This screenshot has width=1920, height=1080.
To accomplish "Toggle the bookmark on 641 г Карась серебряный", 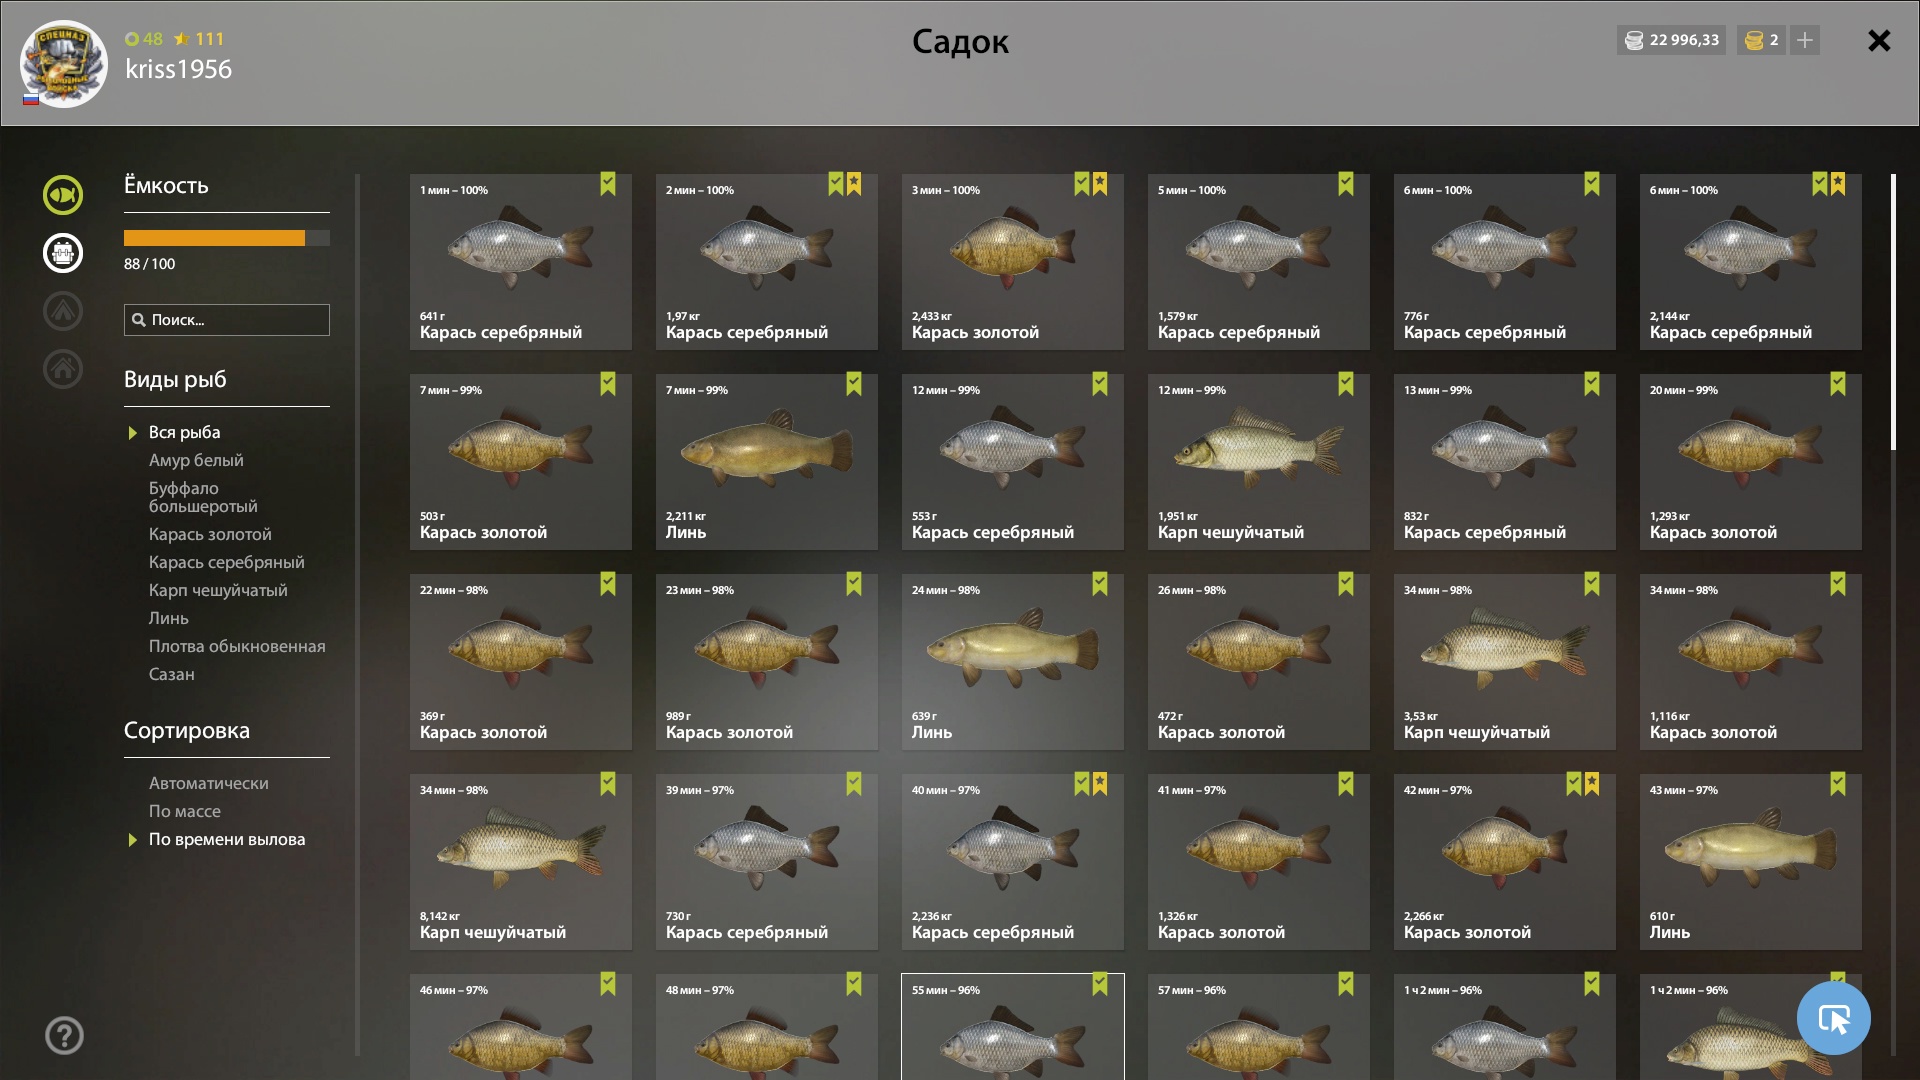I will point(608,184).
